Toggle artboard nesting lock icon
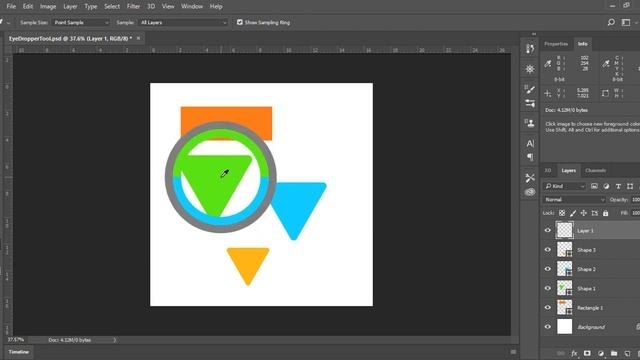The image size is (640, 360). 595,213
